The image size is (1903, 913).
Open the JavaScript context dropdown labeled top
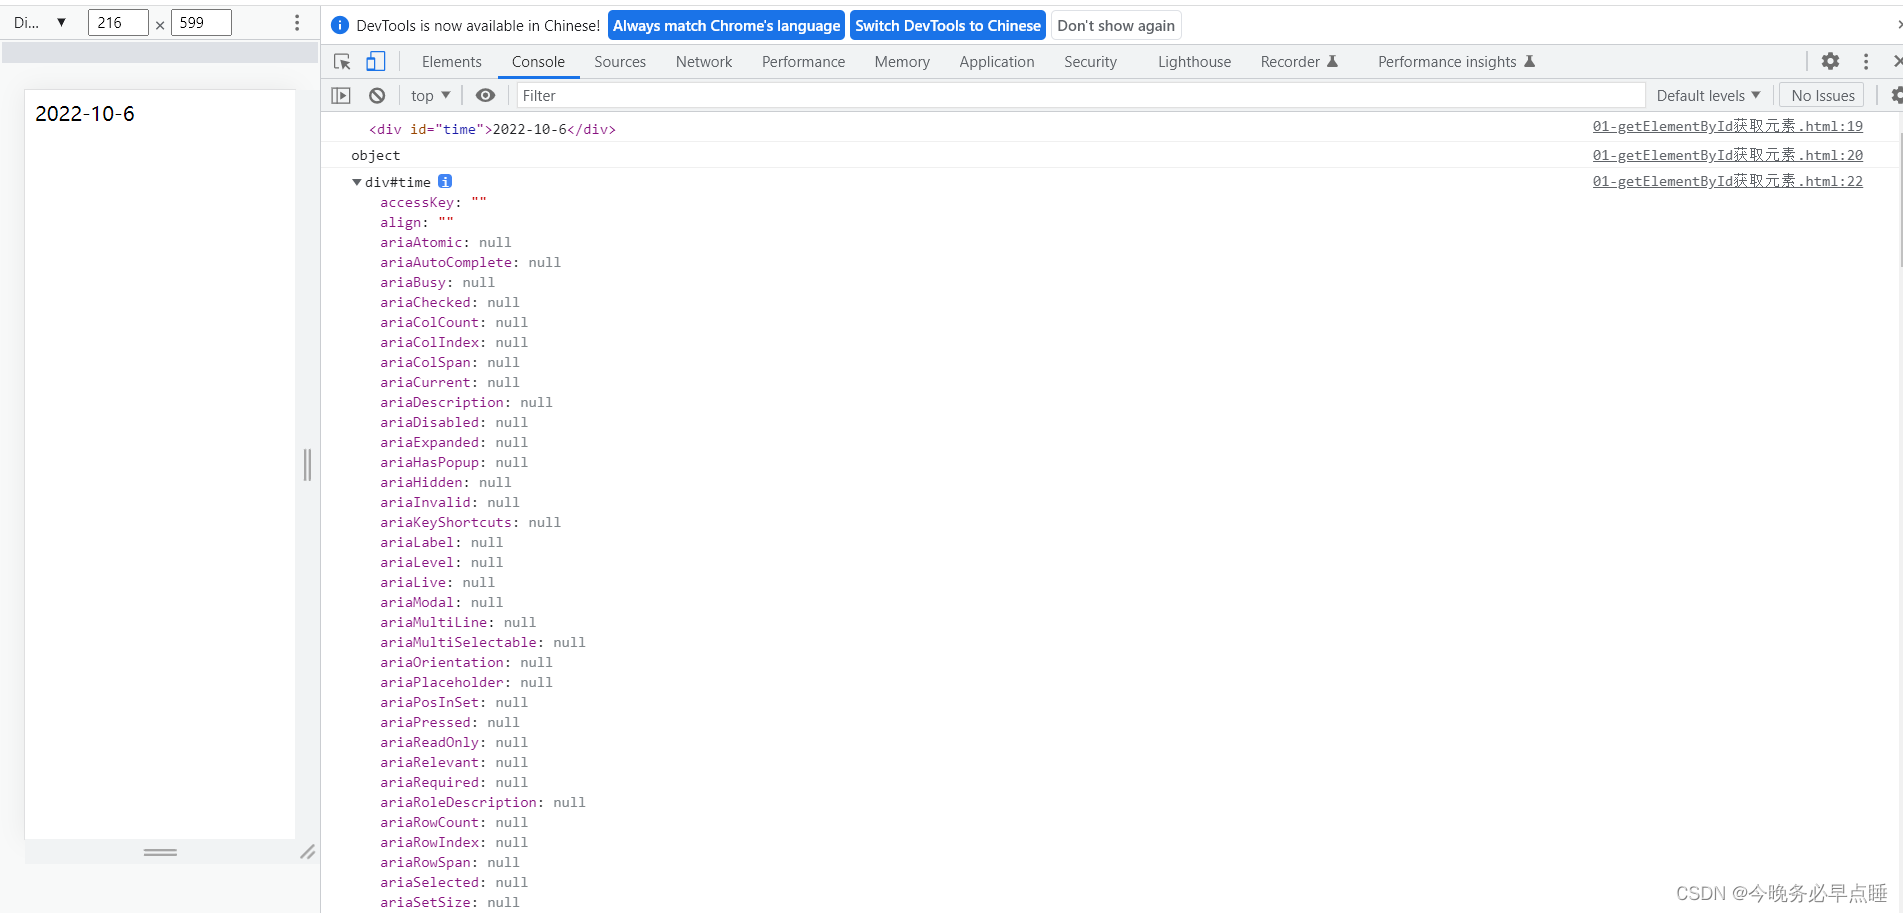[x=429, y=95]
